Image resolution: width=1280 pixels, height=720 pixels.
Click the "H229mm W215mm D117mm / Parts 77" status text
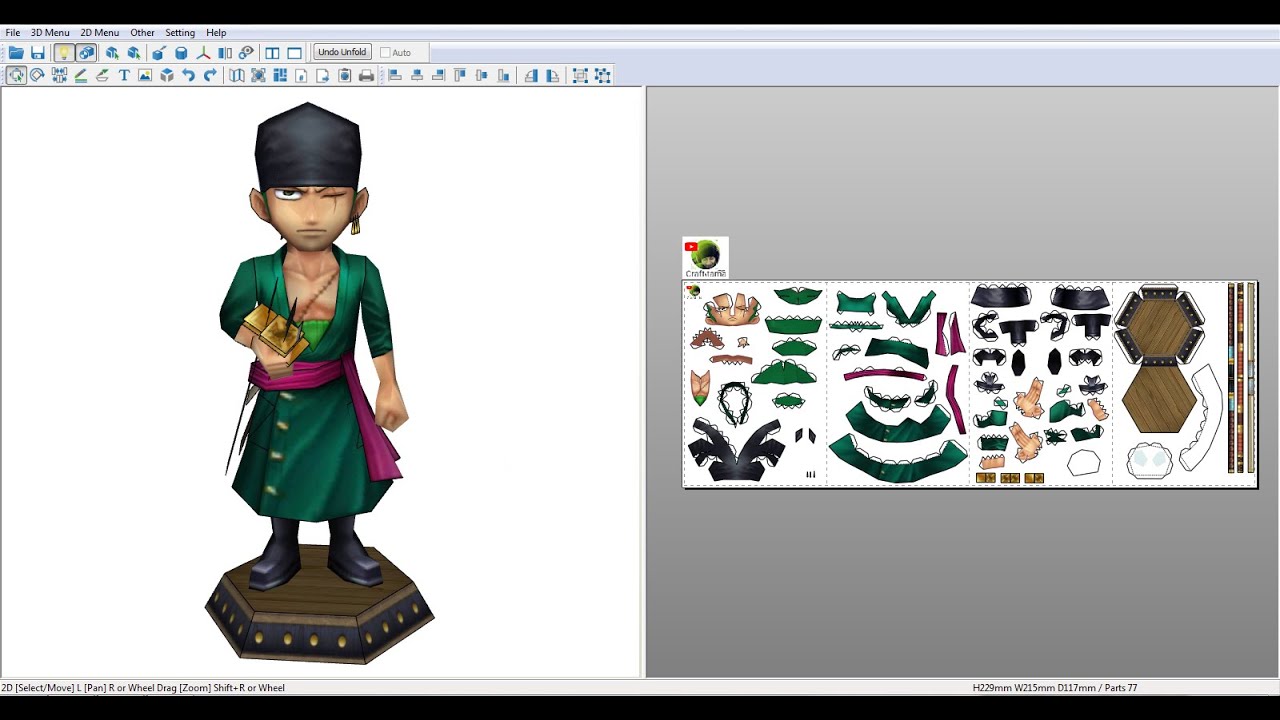(1054, 688)
